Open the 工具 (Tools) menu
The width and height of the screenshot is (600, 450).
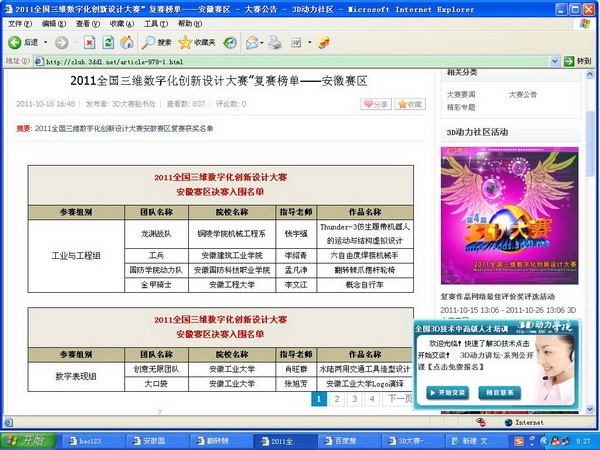point(154,22)
